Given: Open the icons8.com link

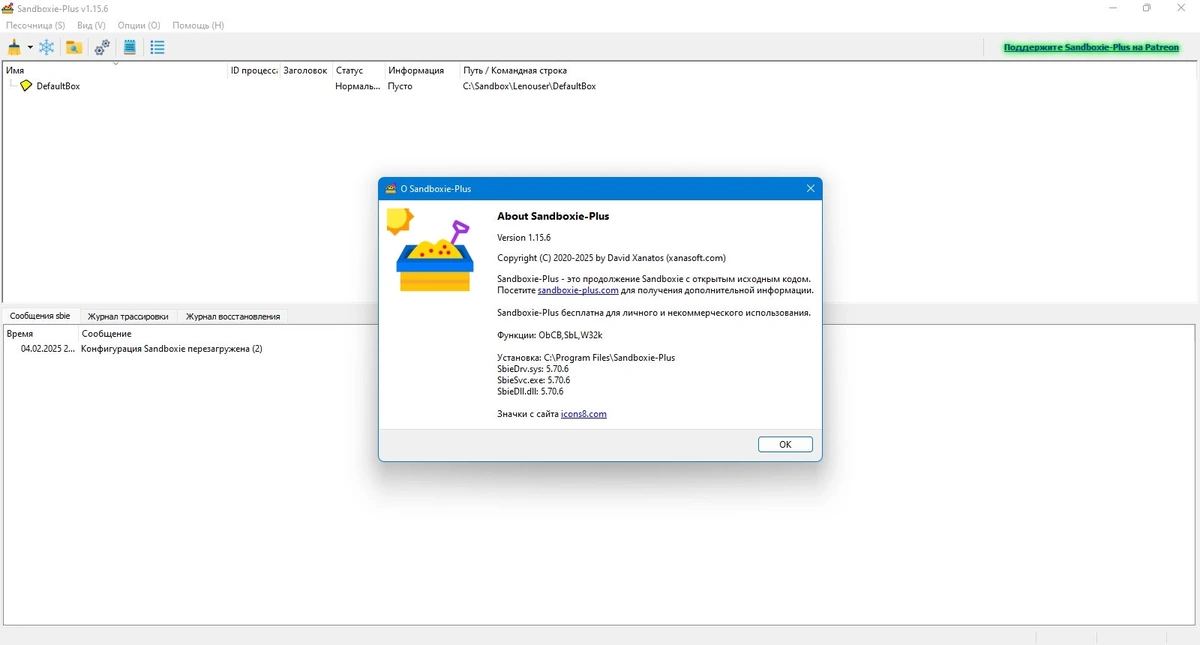Looking at the screenshot, I should point(584,414).
